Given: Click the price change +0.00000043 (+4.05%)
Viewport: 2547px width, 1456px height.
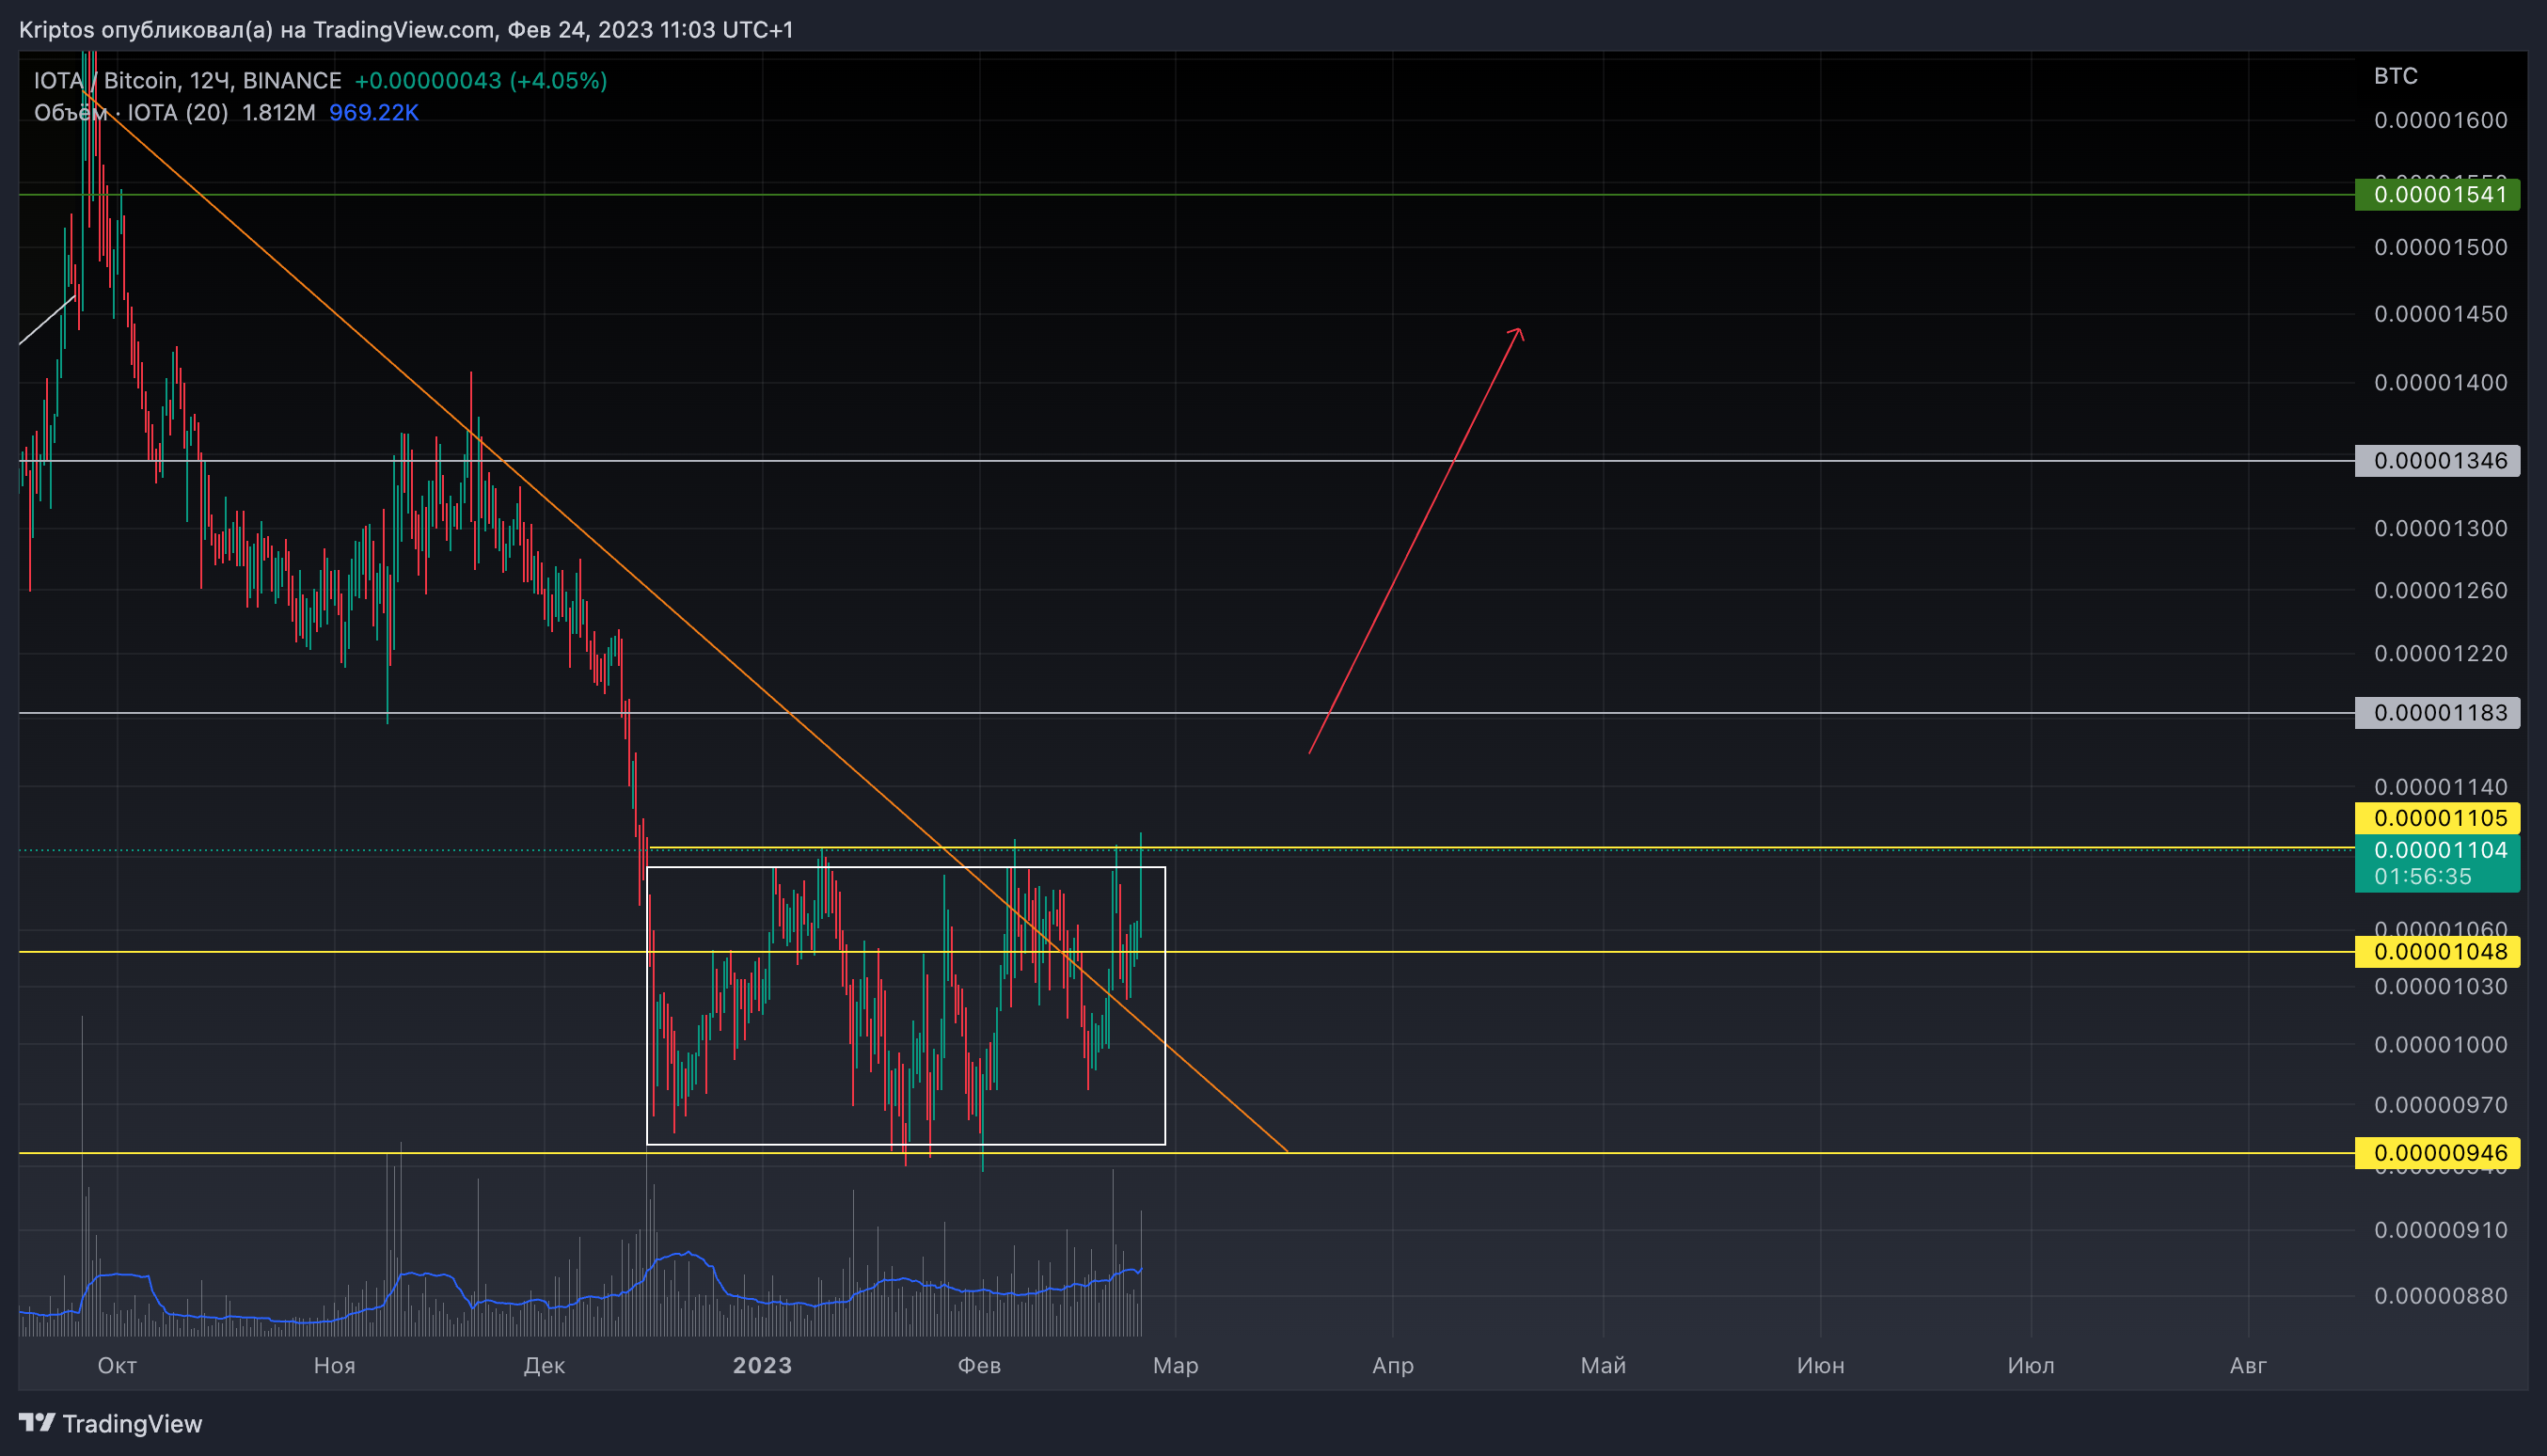Looking at the screenshot, I should click(x=481, y=80).
